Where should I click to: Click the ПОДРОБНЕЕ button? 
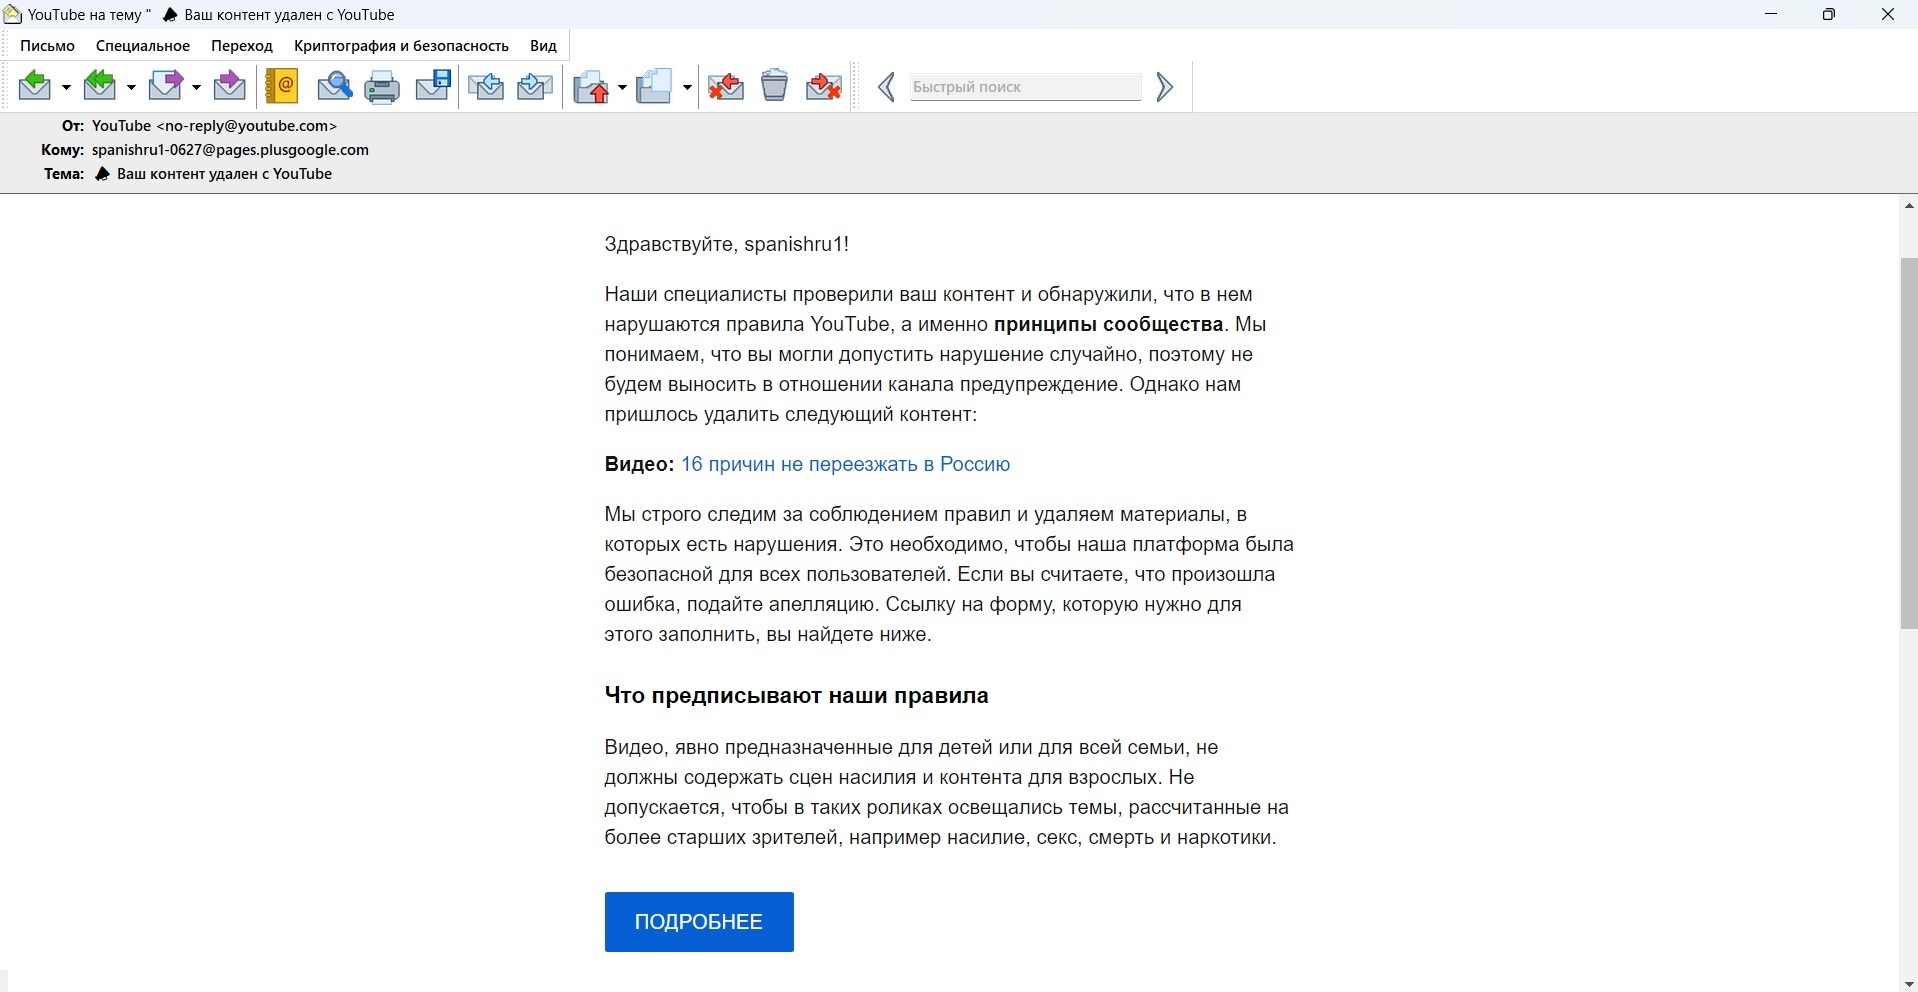(699, 922)
